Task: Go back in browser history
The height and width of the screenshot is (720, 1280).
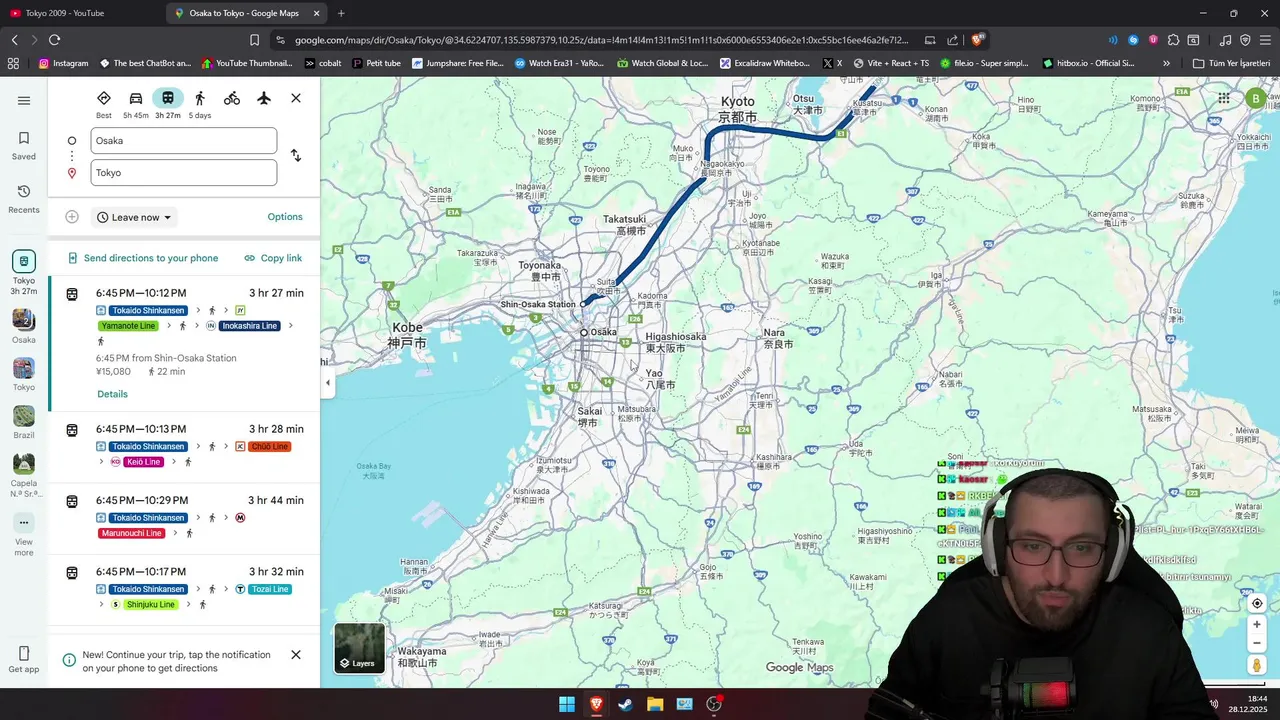Action: point(14,39)
